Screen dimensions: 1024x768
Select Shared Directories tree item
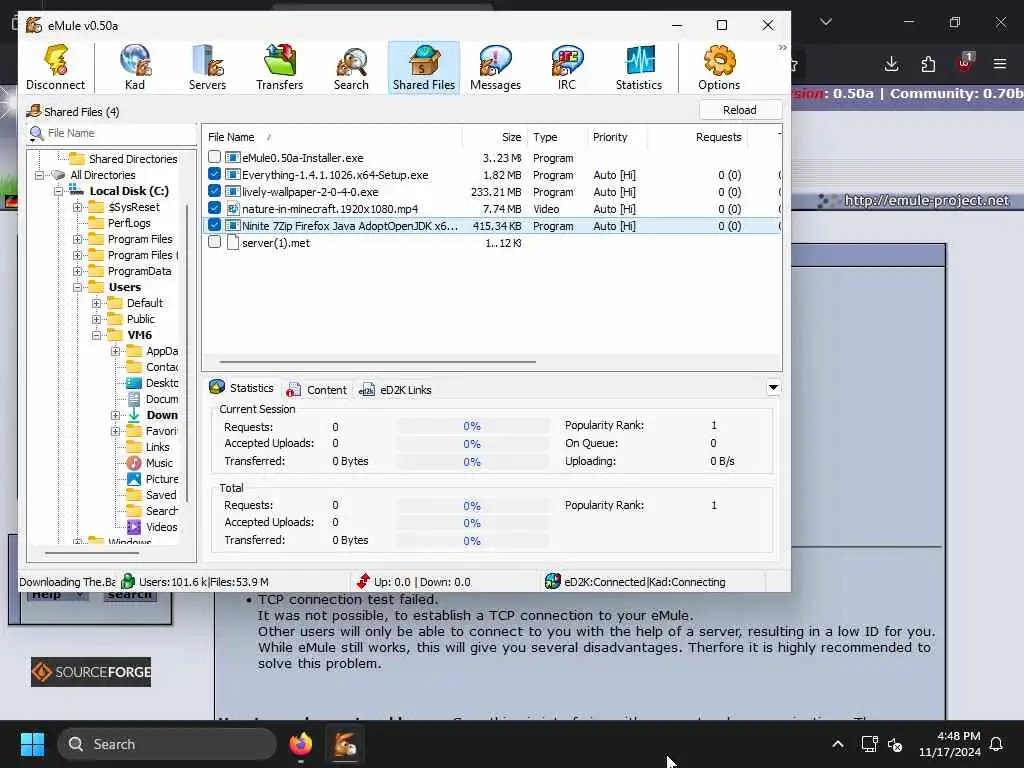pyautogui.click(x=133, y=159)
